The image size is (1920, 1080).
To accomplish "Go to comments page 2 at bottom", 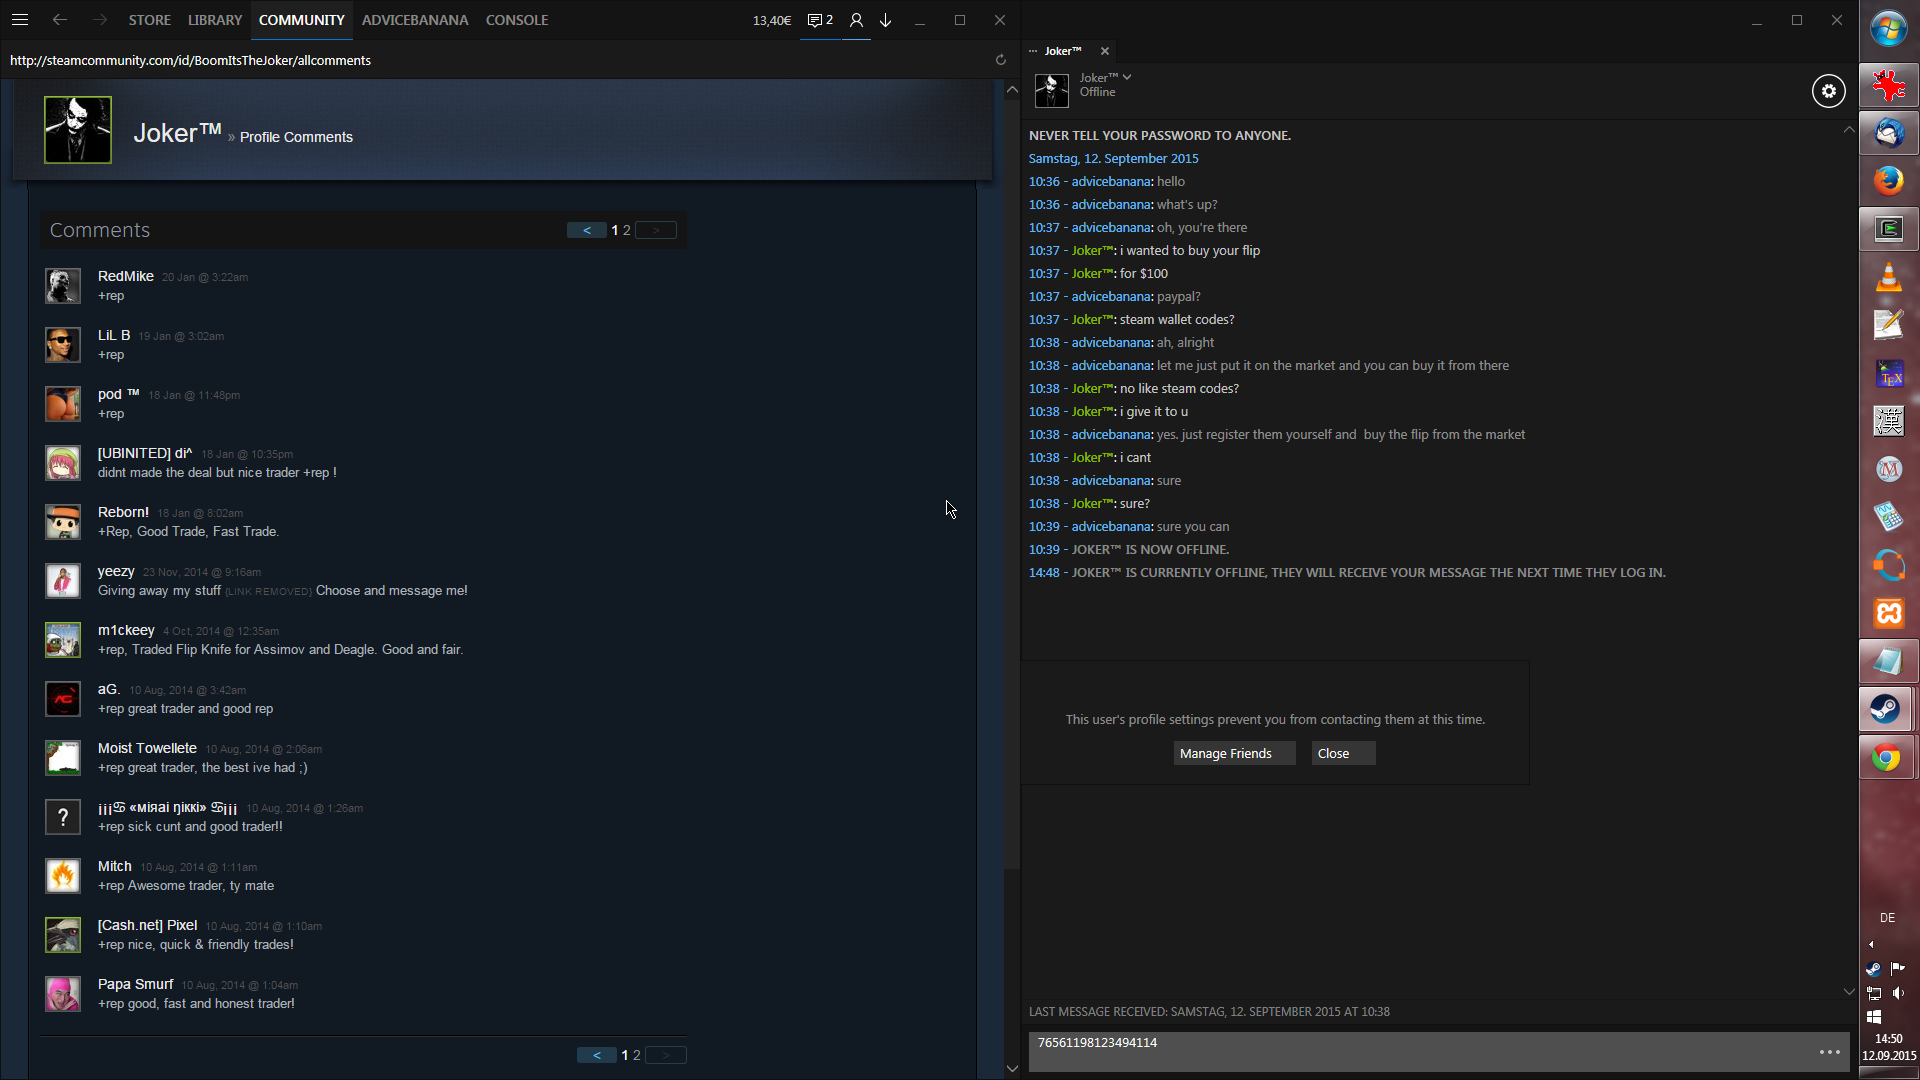I will [637, 1055].
